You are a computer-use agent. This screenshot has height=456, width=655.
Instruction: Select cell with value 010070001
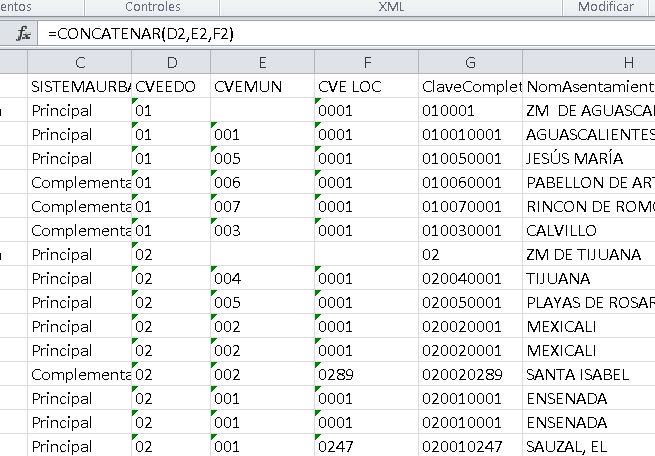tap(470, 206)
